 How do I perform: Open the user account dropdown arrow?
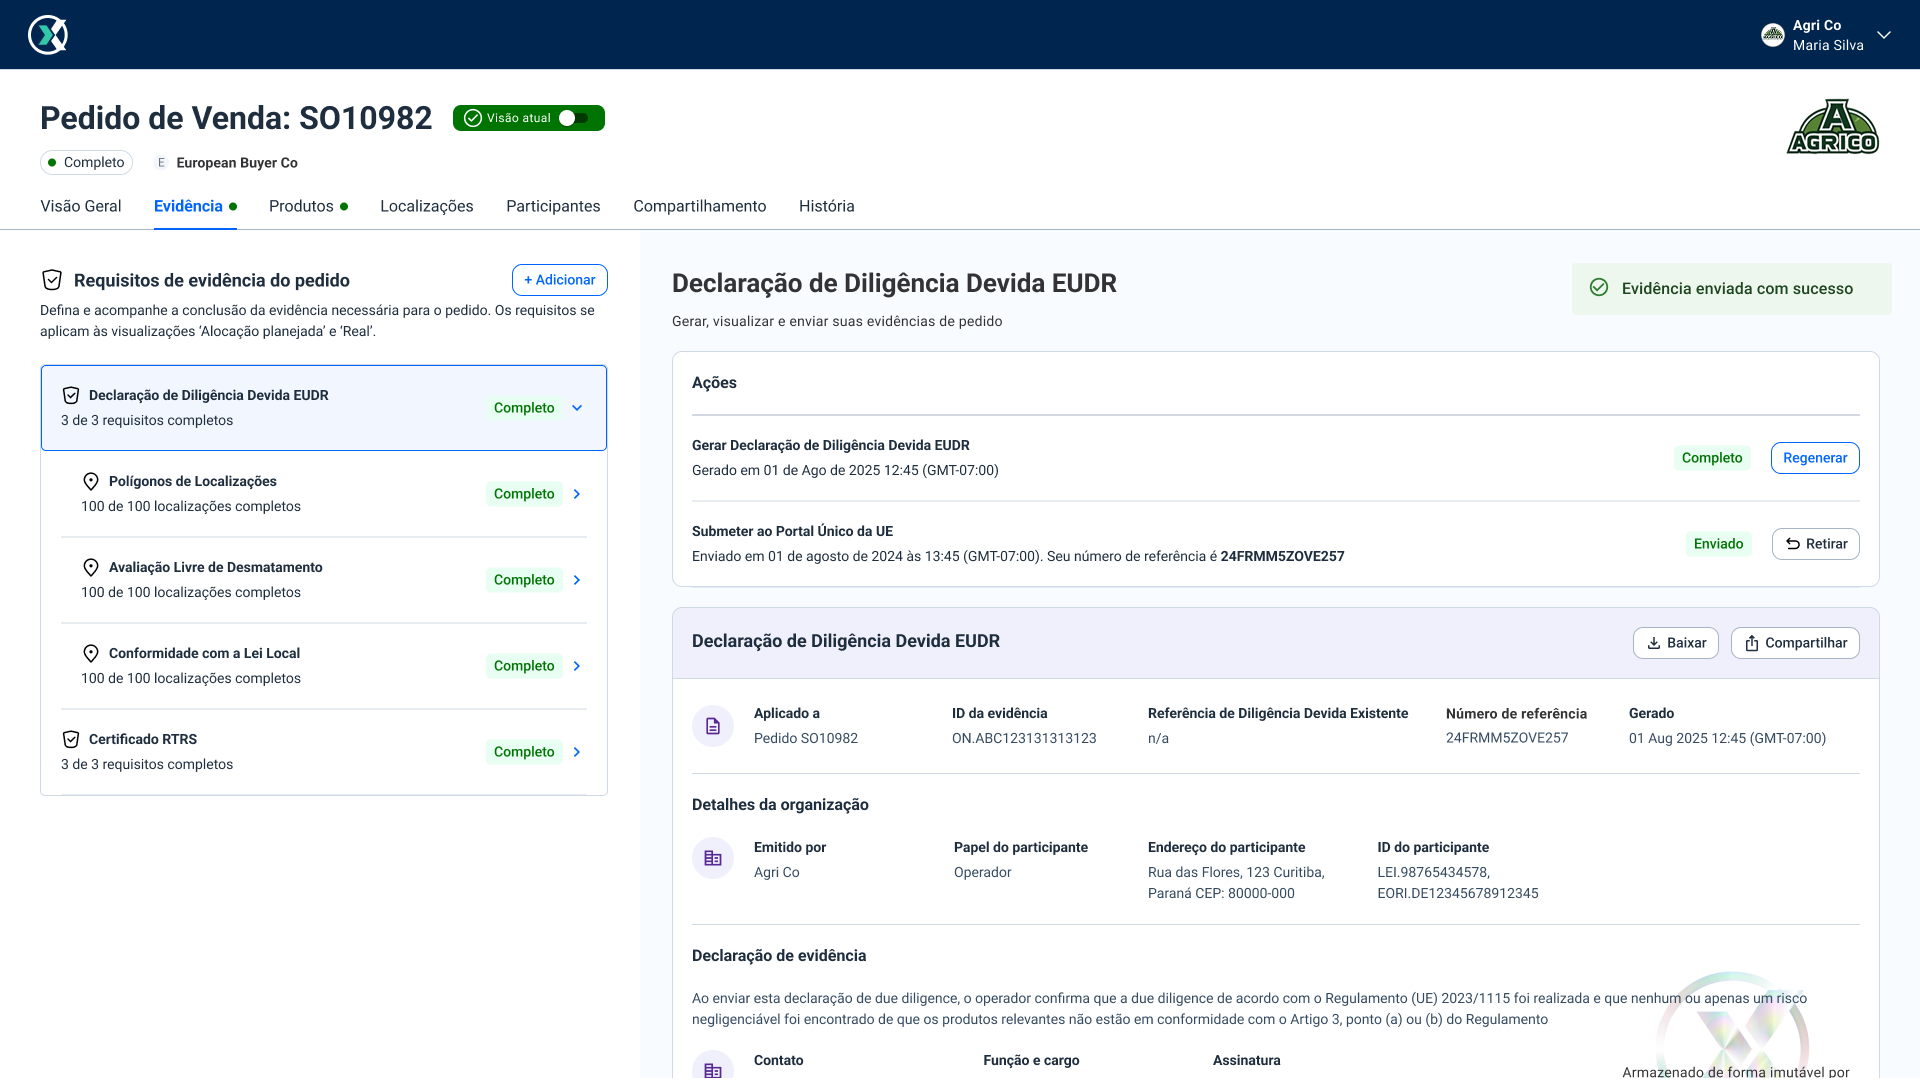pyautogui.click(x=1884, y=35)
